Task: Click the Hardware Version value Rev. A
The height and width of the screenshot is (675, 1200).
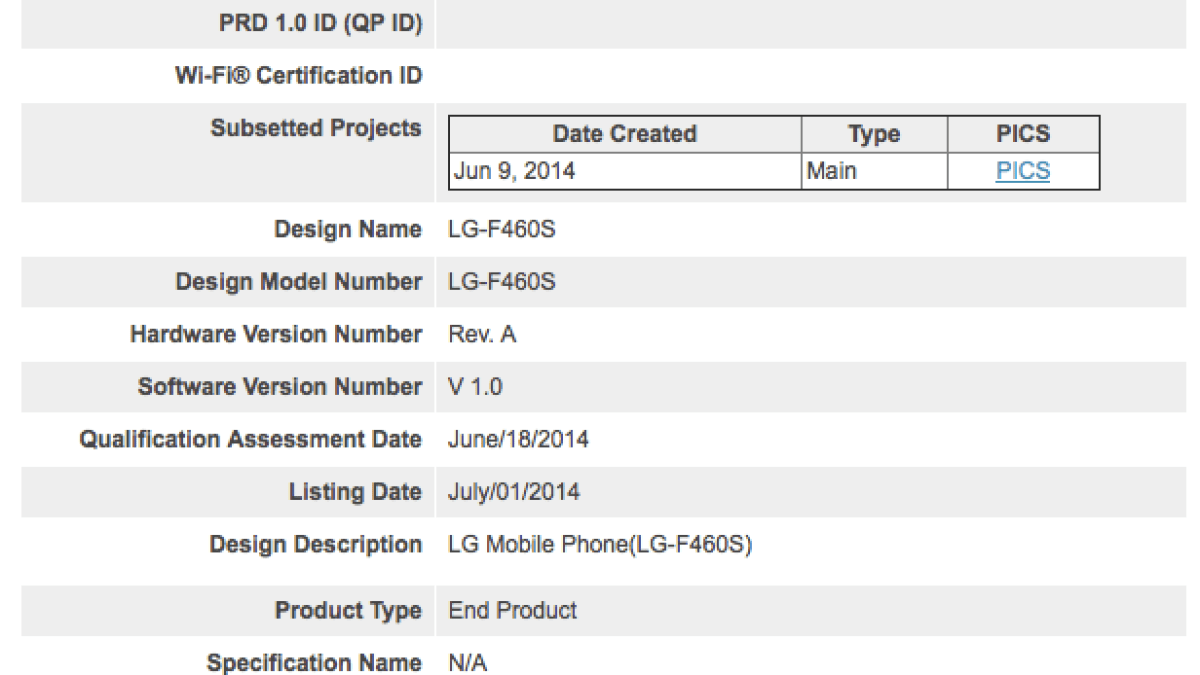Action: (483, 334)
